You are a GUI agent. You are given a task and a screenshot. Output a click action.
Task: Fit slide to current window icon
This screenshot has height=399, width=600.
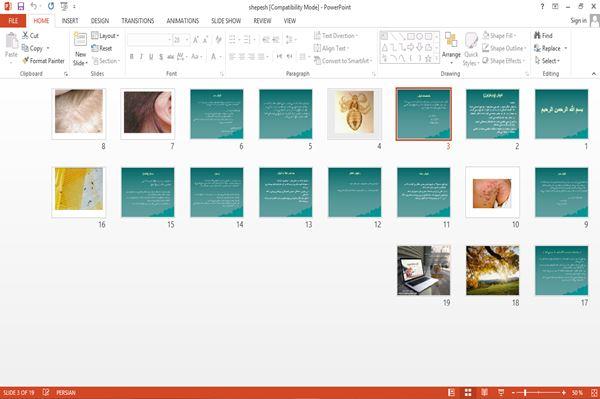594,392
